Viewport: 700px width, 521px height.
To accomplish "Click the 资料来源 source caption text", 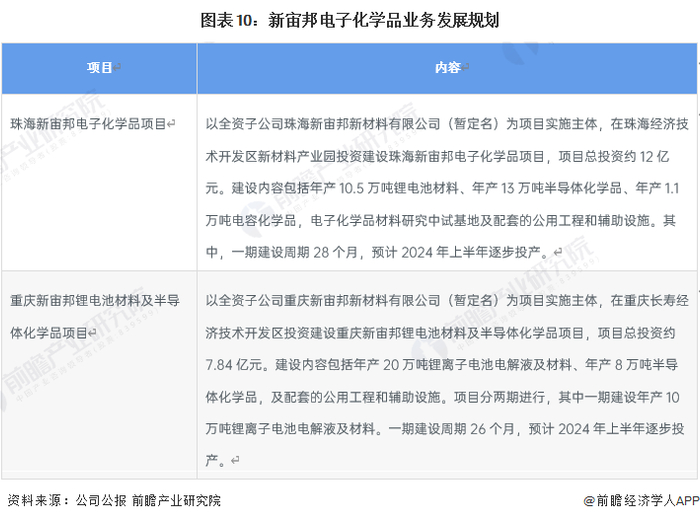I will (114, 500).
